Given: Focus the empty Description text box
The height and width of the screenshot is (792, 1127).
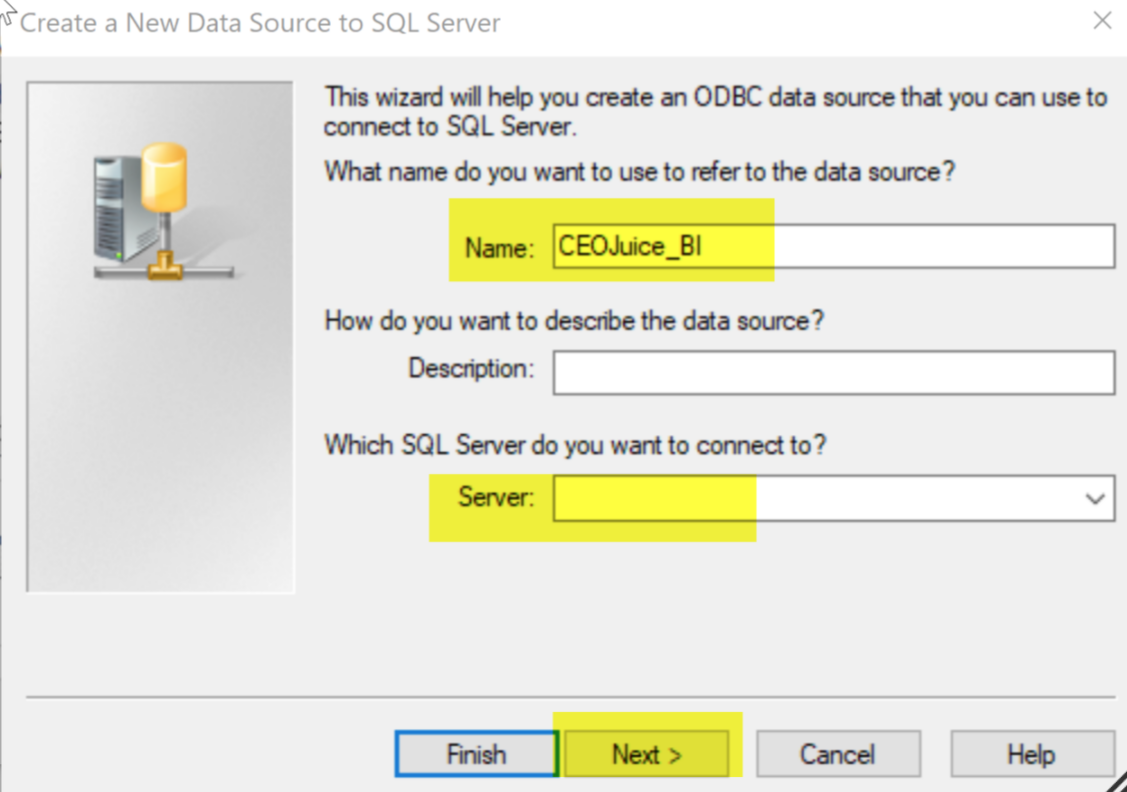Looking at the screenshot, I should (834, 372).
